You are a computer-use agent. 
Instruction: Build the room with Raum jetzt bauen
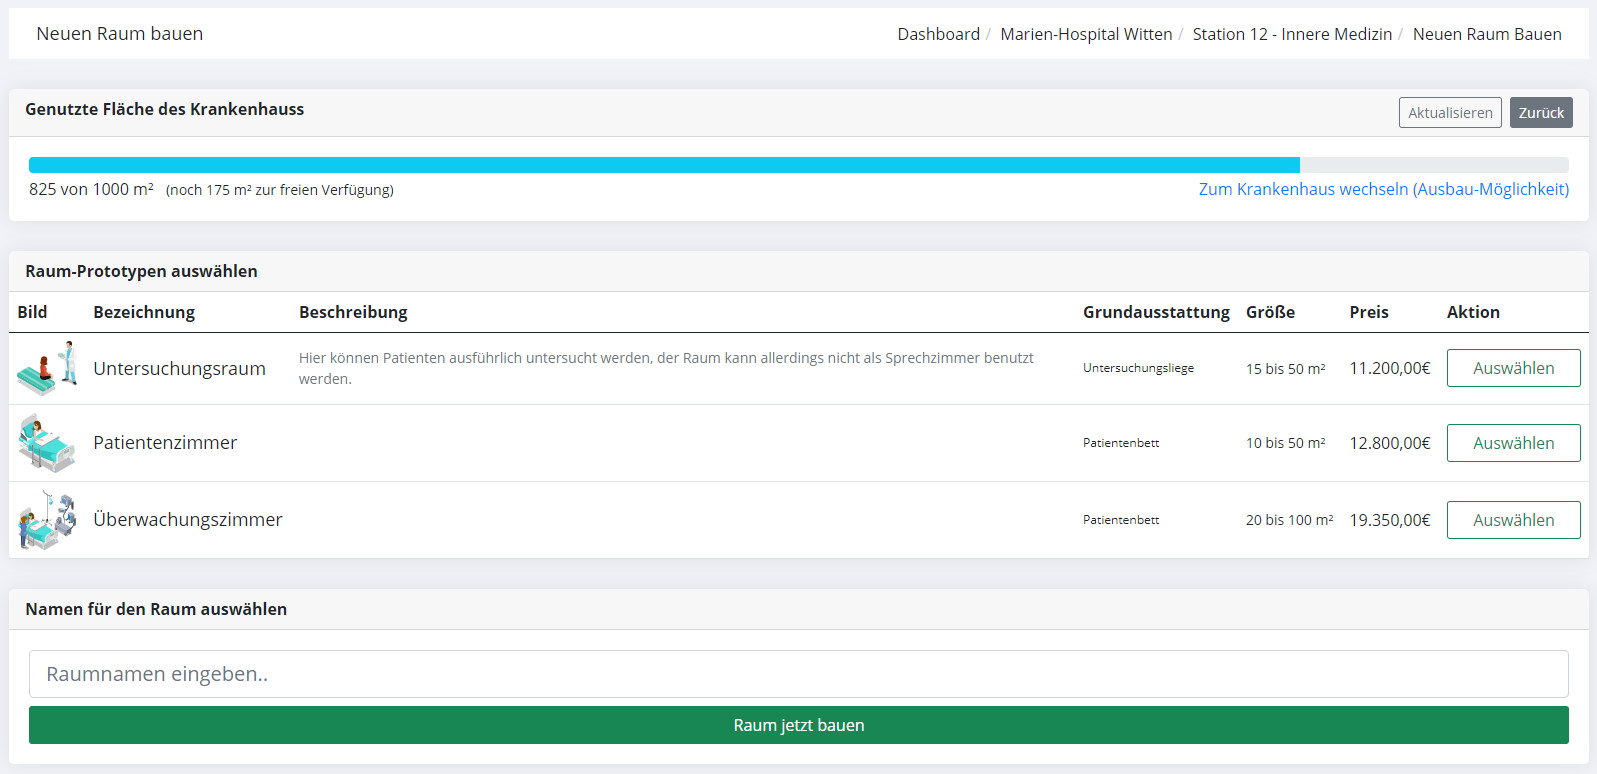click(799, 725)
